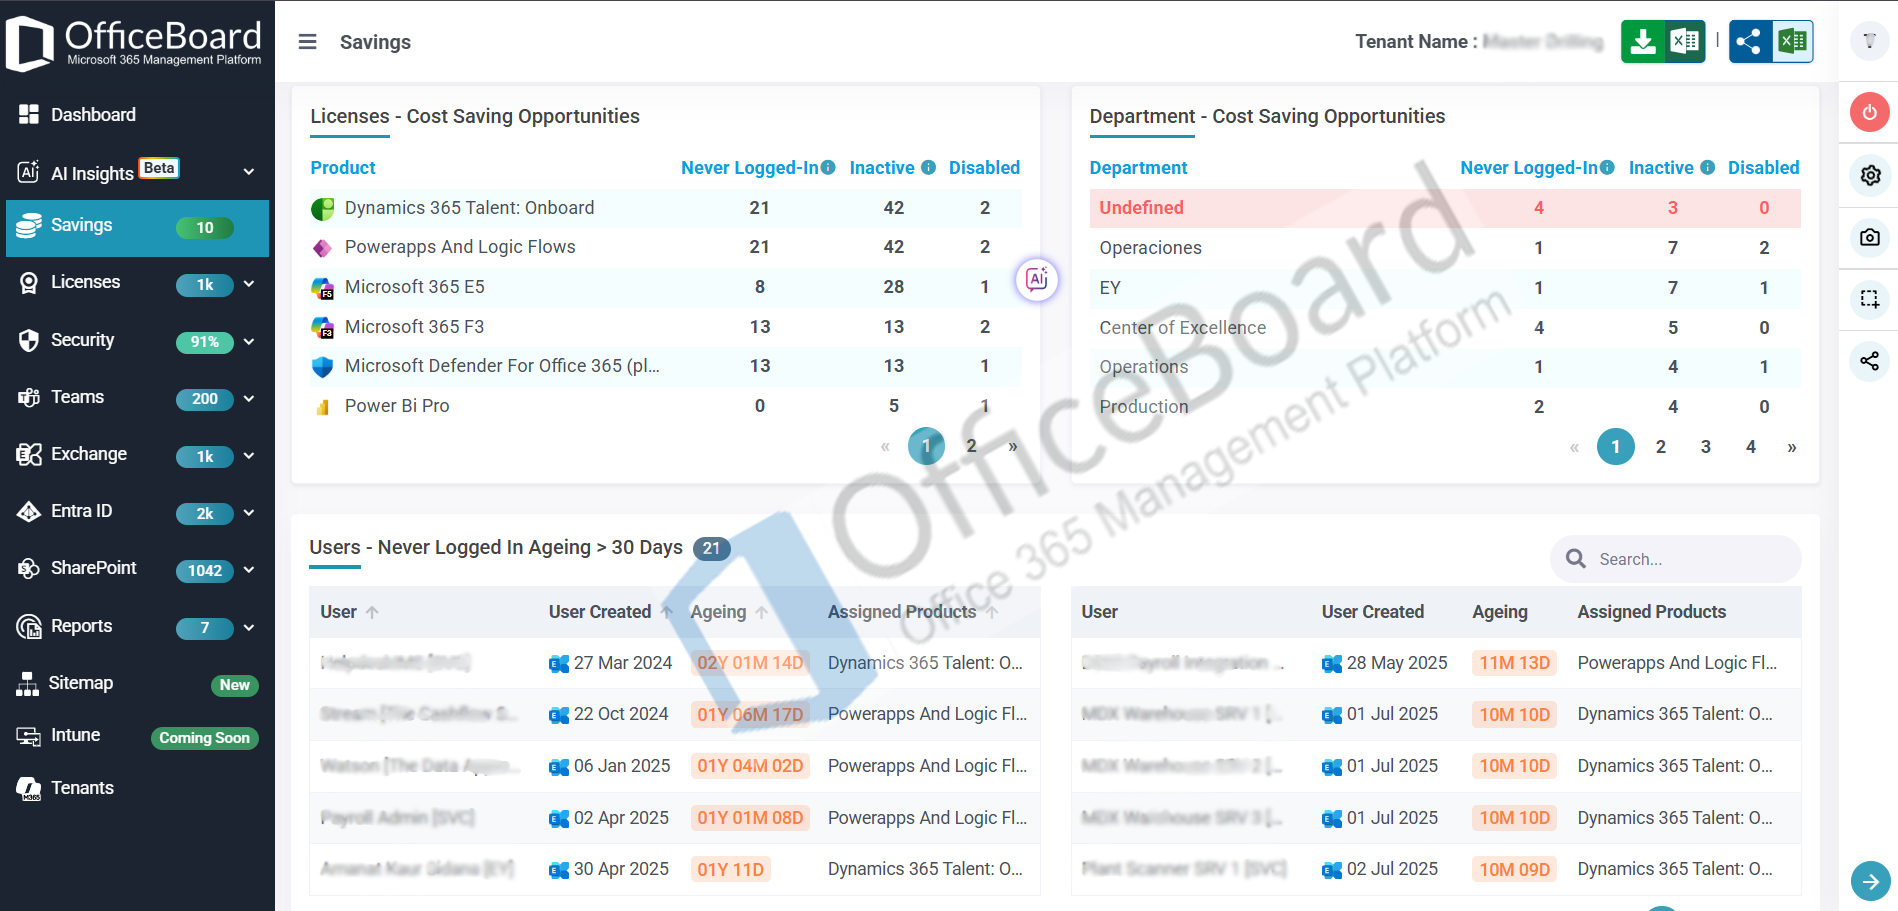Click the OfficeBoard logo
The image size is (1898, 911).
(135, 43)
